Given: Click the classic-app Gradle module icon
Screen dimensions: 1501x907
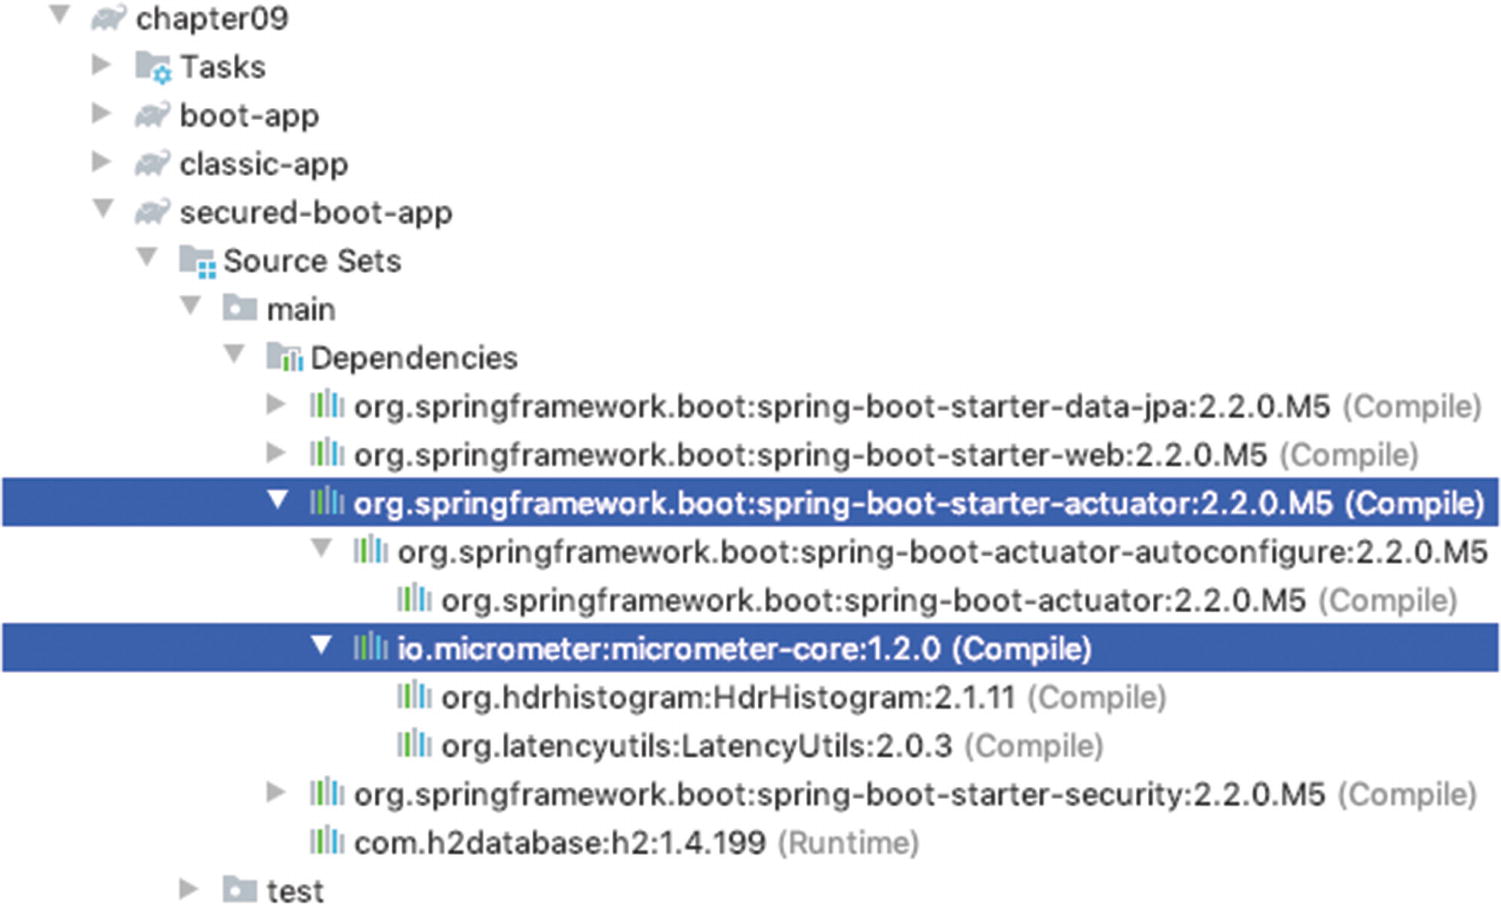Looking at the screenshot, I should tap(152, 163).
